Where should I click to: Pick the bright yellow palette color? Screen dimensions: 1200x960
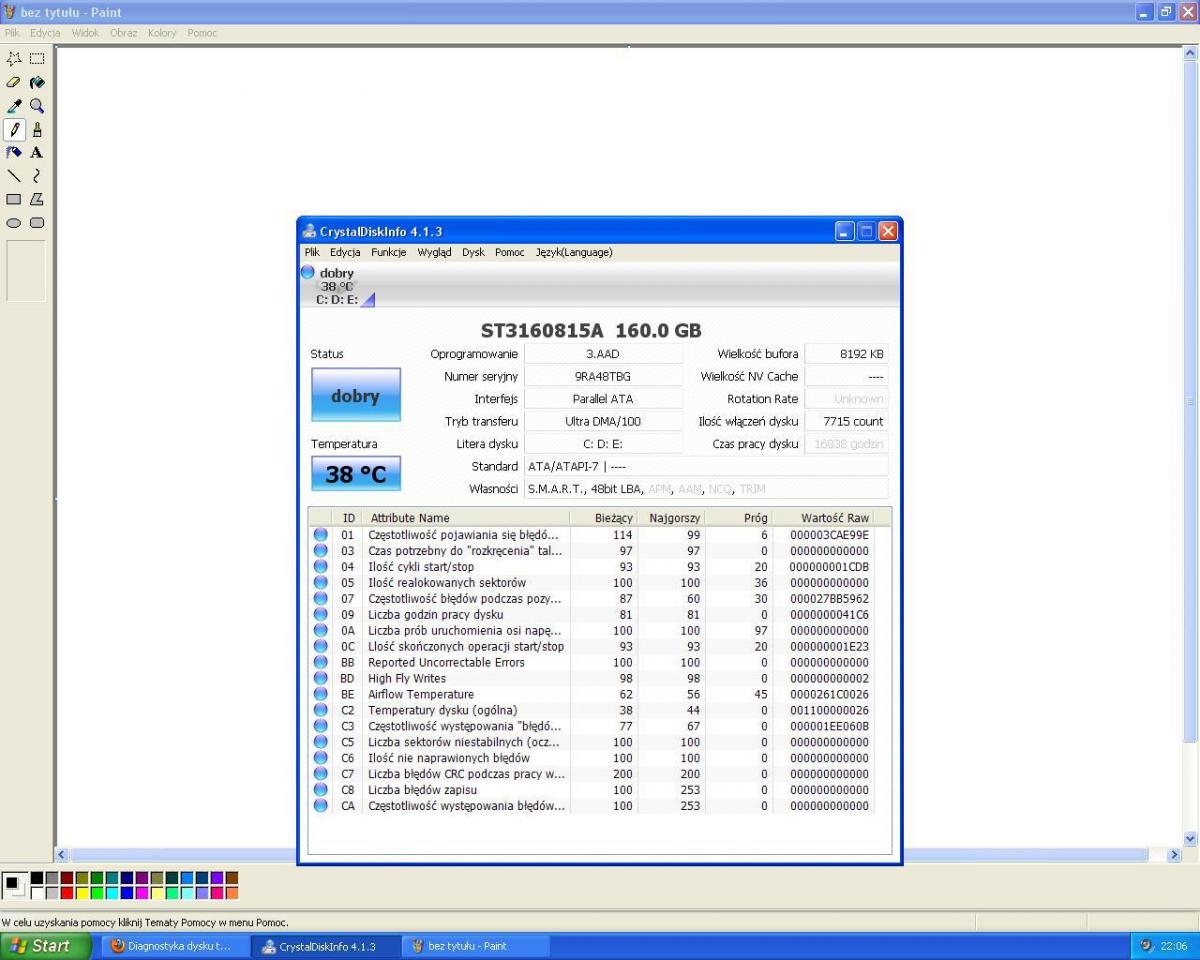pos(82,893)
